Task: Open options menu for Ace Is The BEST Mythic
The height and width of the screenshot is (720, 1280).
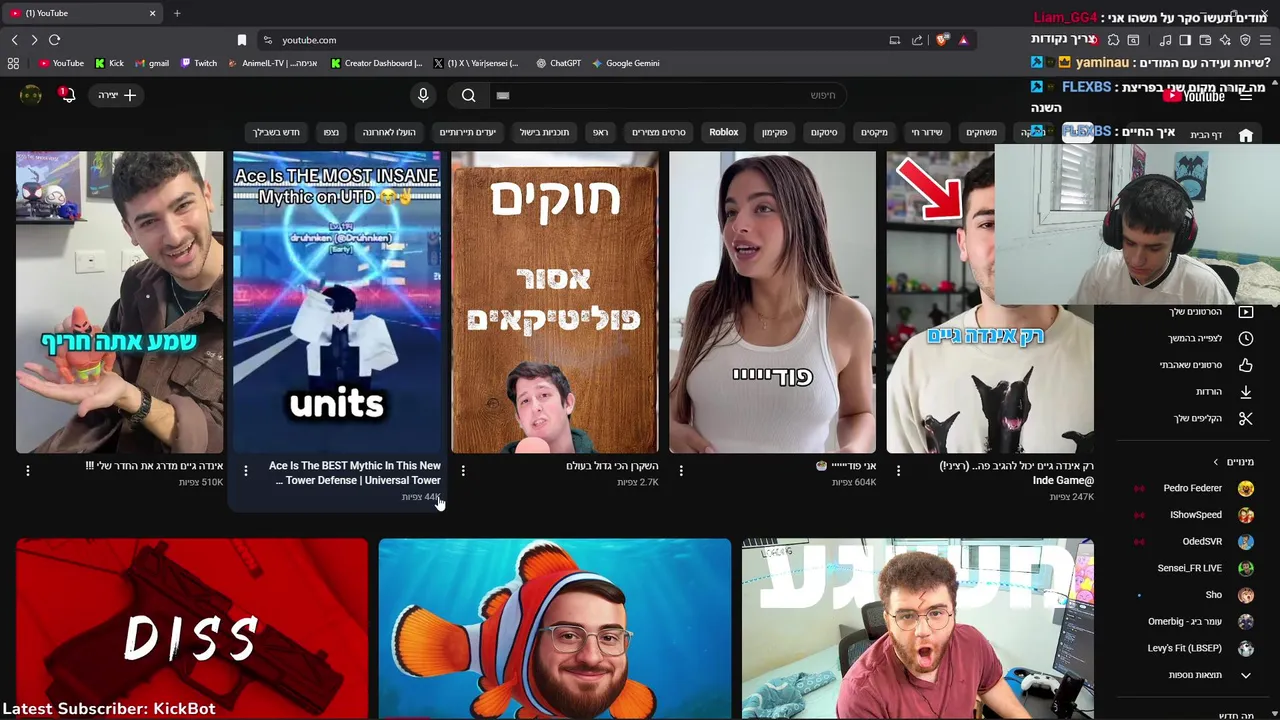Action: pos(246,470)
